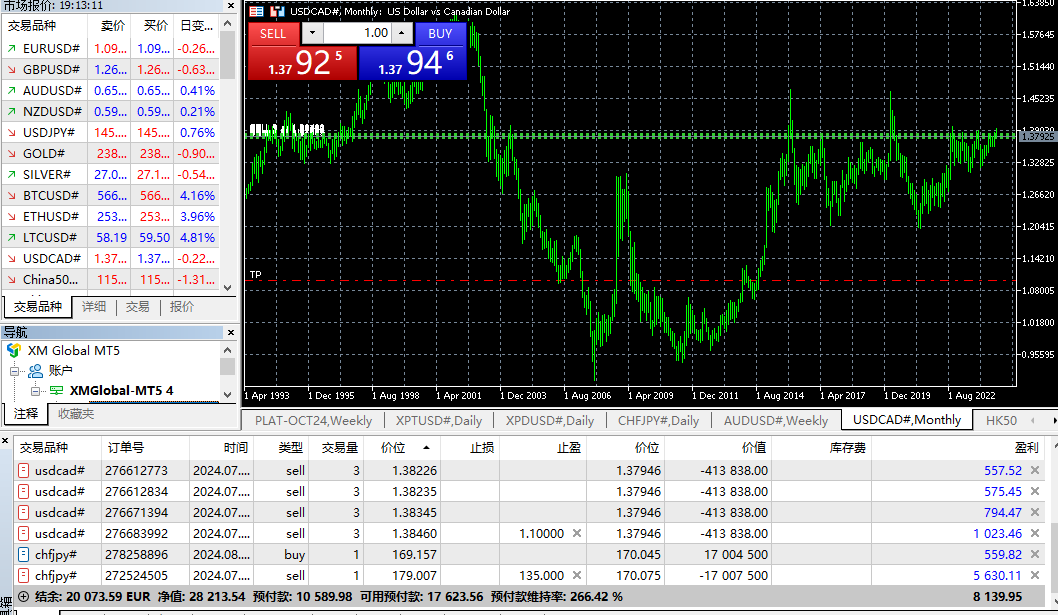This screenshot has width=1058, height=615.
Task: Open PLAT-OCT24,Weekly chart tab
Action: [313, 421]
